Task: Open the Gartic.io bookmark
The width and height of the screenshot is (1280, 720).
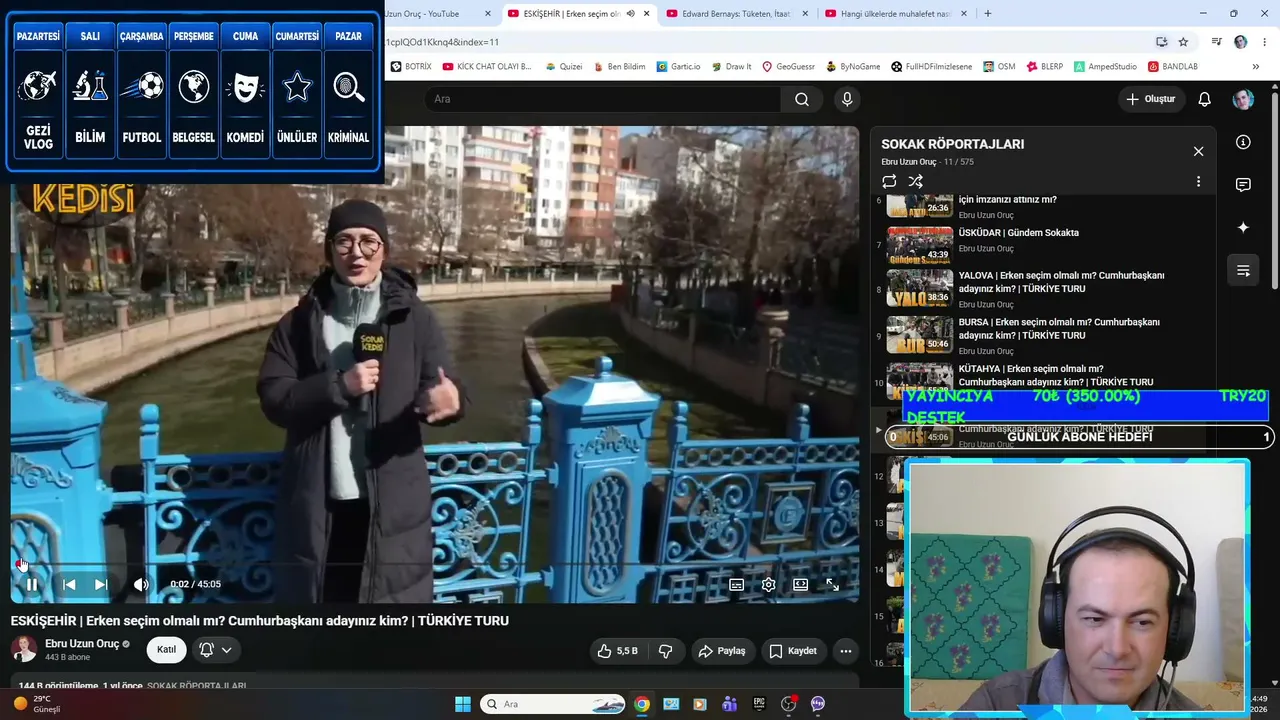Action: 679,67
